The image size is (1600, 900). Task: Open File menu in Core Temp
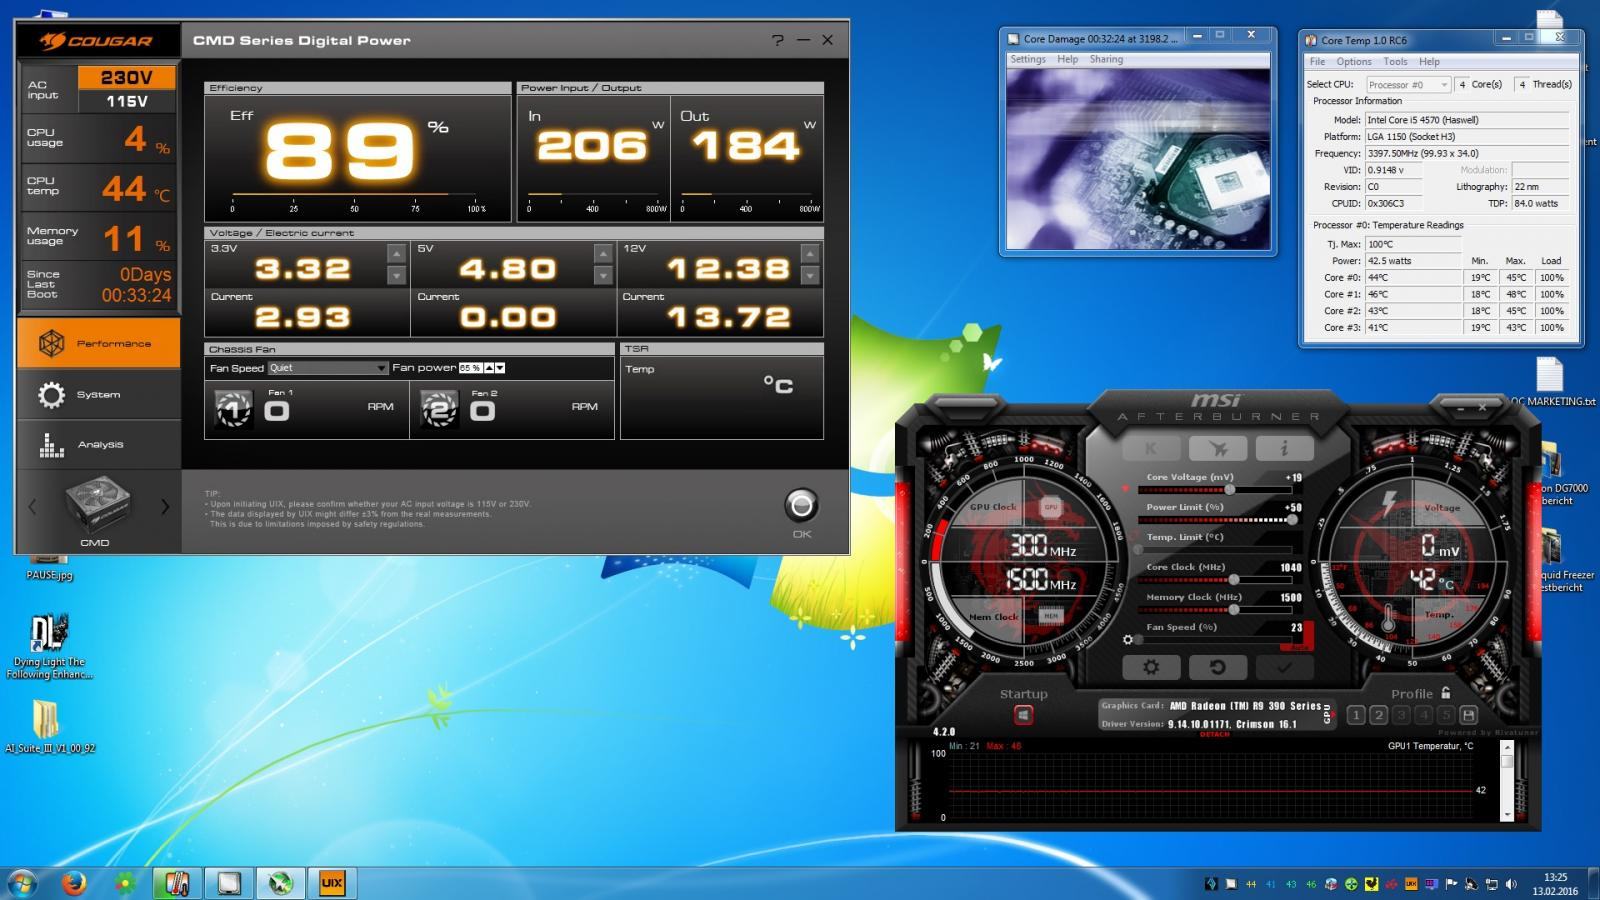(1318, 62)
